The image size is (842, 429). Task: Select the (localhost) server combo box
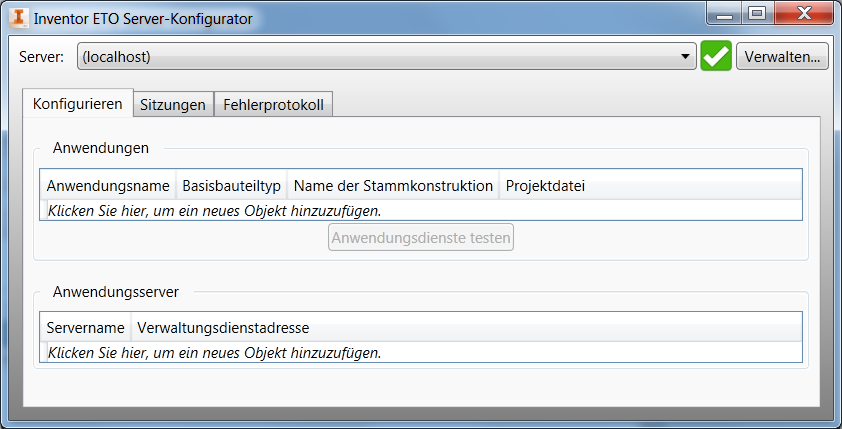[x=380, y=57]
